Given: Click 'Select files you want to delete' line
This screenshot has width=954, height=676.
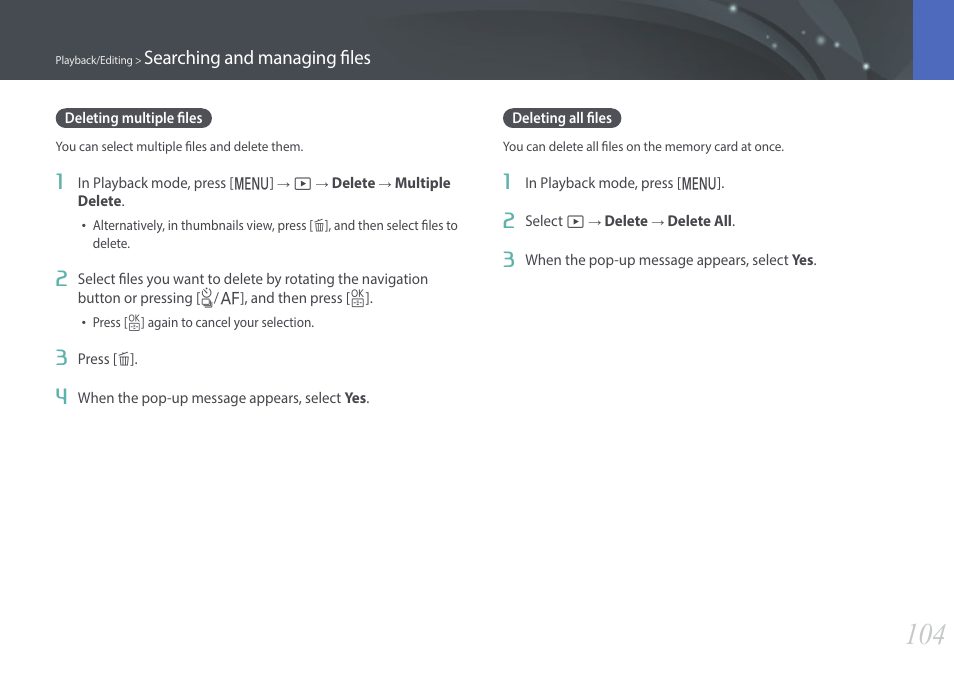Looking at the screenshot, I should pos(253,279).
